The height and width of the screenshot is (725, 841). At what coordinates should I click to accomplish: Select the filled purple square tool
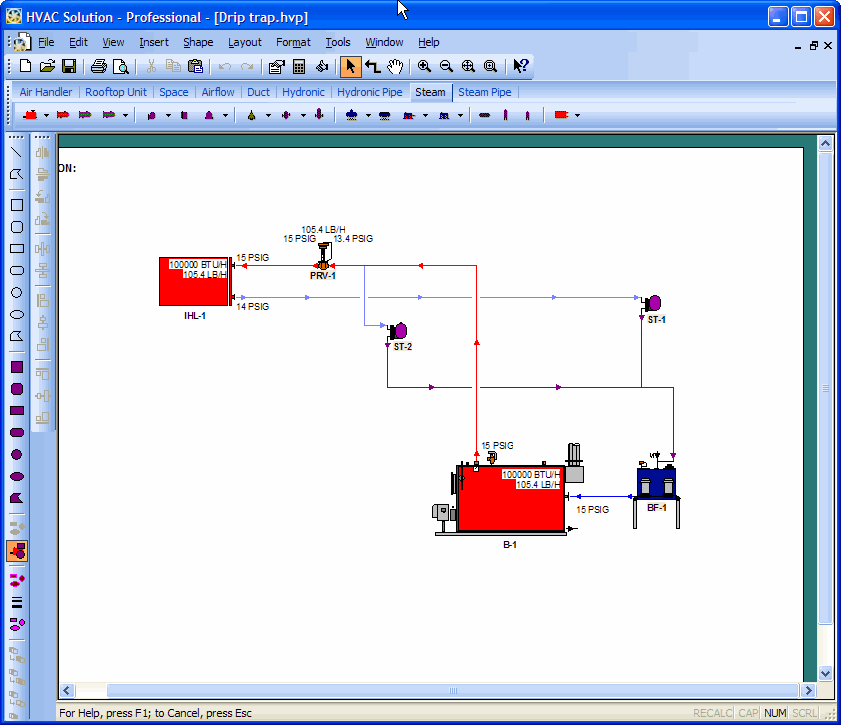point(17,367)
